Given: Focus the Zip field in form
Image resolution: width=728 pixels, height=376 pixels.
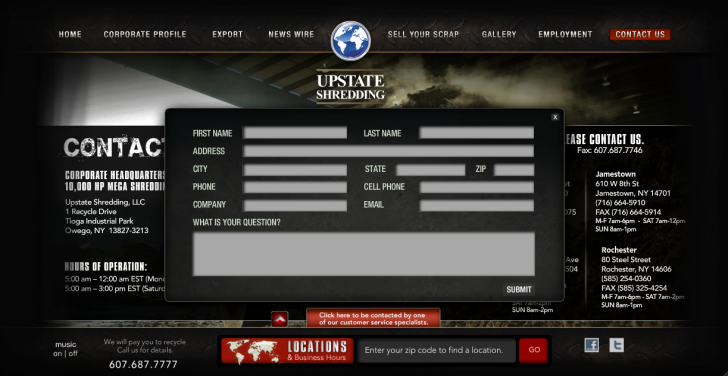Looking at the screenshot, I should pyautogui.click(x=514, y=169).
